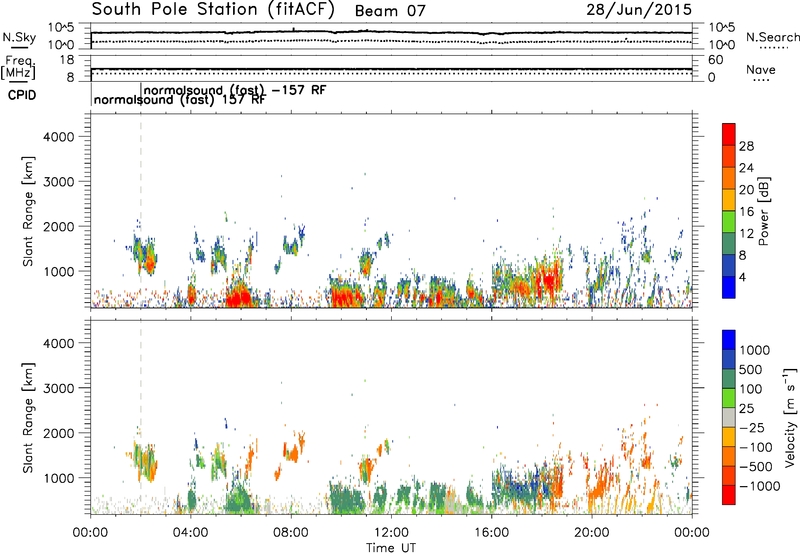Pick the yellow −100 to −25 Velocity swatch
Image resolution: width=800 pixels, height=554 pixels.
(729, 437)
